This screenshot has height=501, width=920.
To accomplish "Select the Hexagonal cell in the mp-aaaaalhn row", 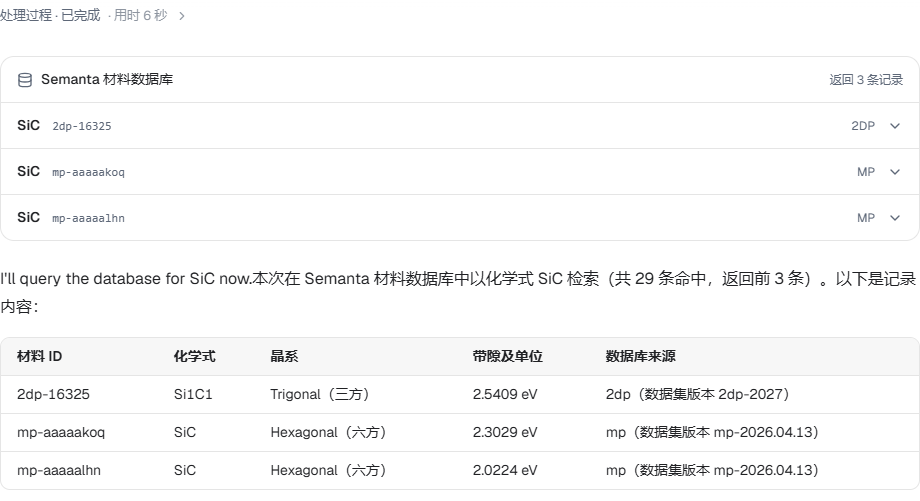I will point(329,470).
